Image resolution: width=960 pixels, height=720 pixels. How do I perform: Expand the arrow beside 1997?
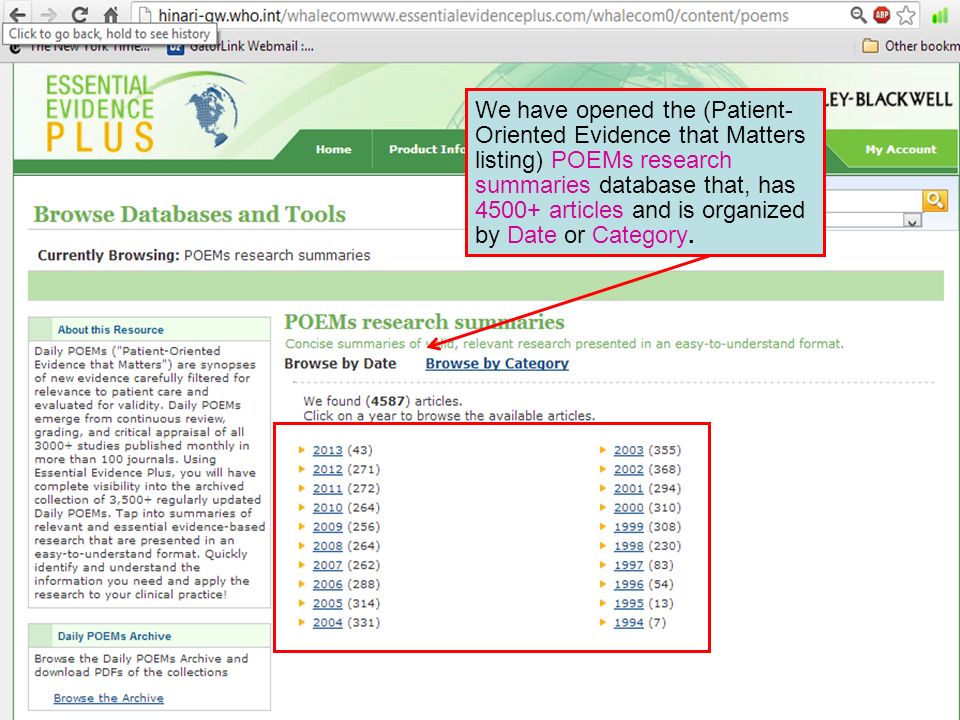click(602, 565)
